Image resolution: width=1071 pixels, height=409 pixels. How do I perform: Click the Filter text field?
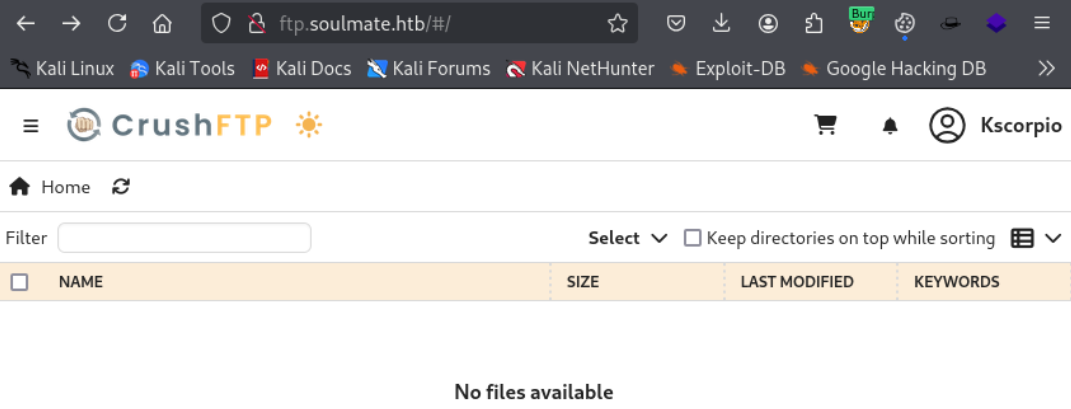point(184,238)
